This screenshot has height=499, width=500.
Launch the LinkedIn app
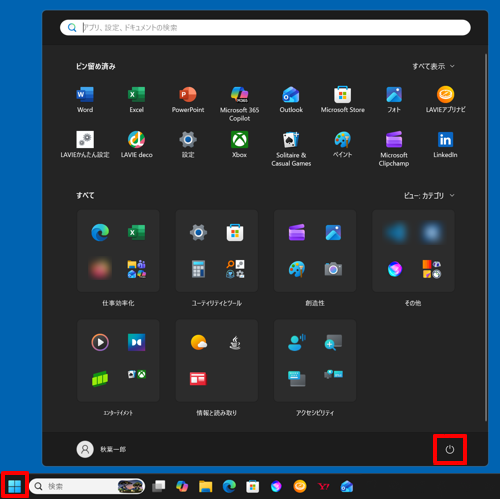(445, 144)
